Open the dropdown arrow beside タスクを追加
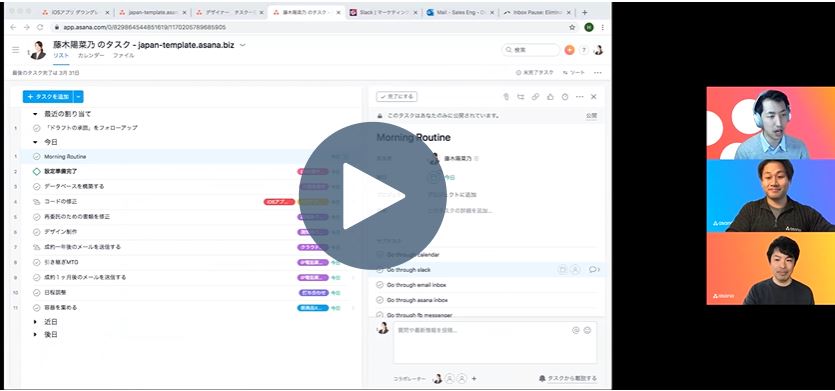Viewport: 835px width, 391px height. pyautogui.click(x=79, y=96)
